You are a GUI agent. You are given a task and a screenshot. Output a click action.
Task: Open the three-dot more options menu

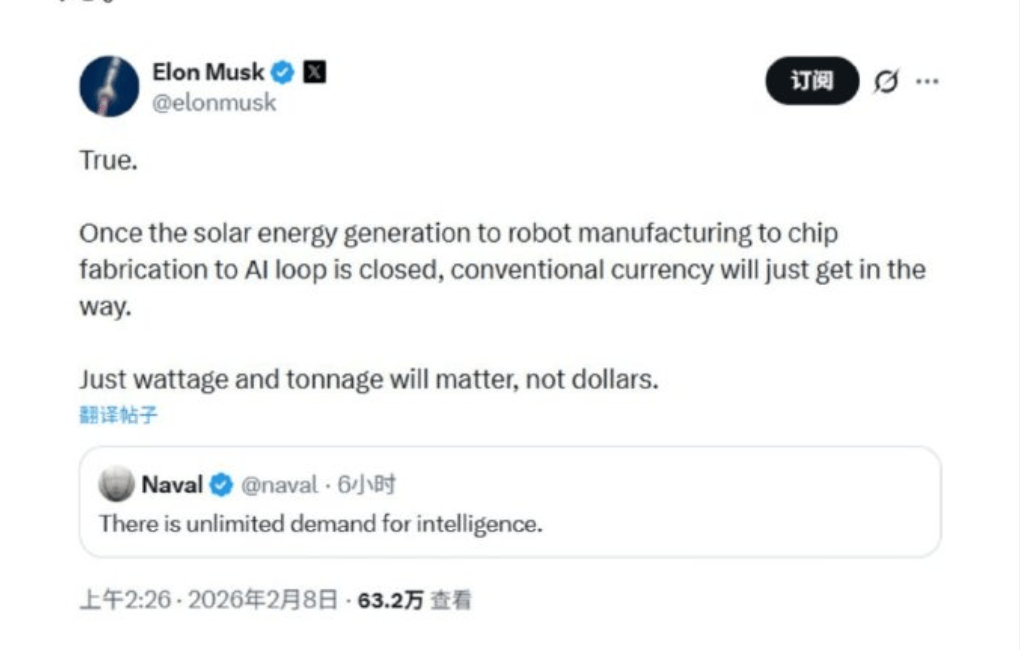click(927, 81)
